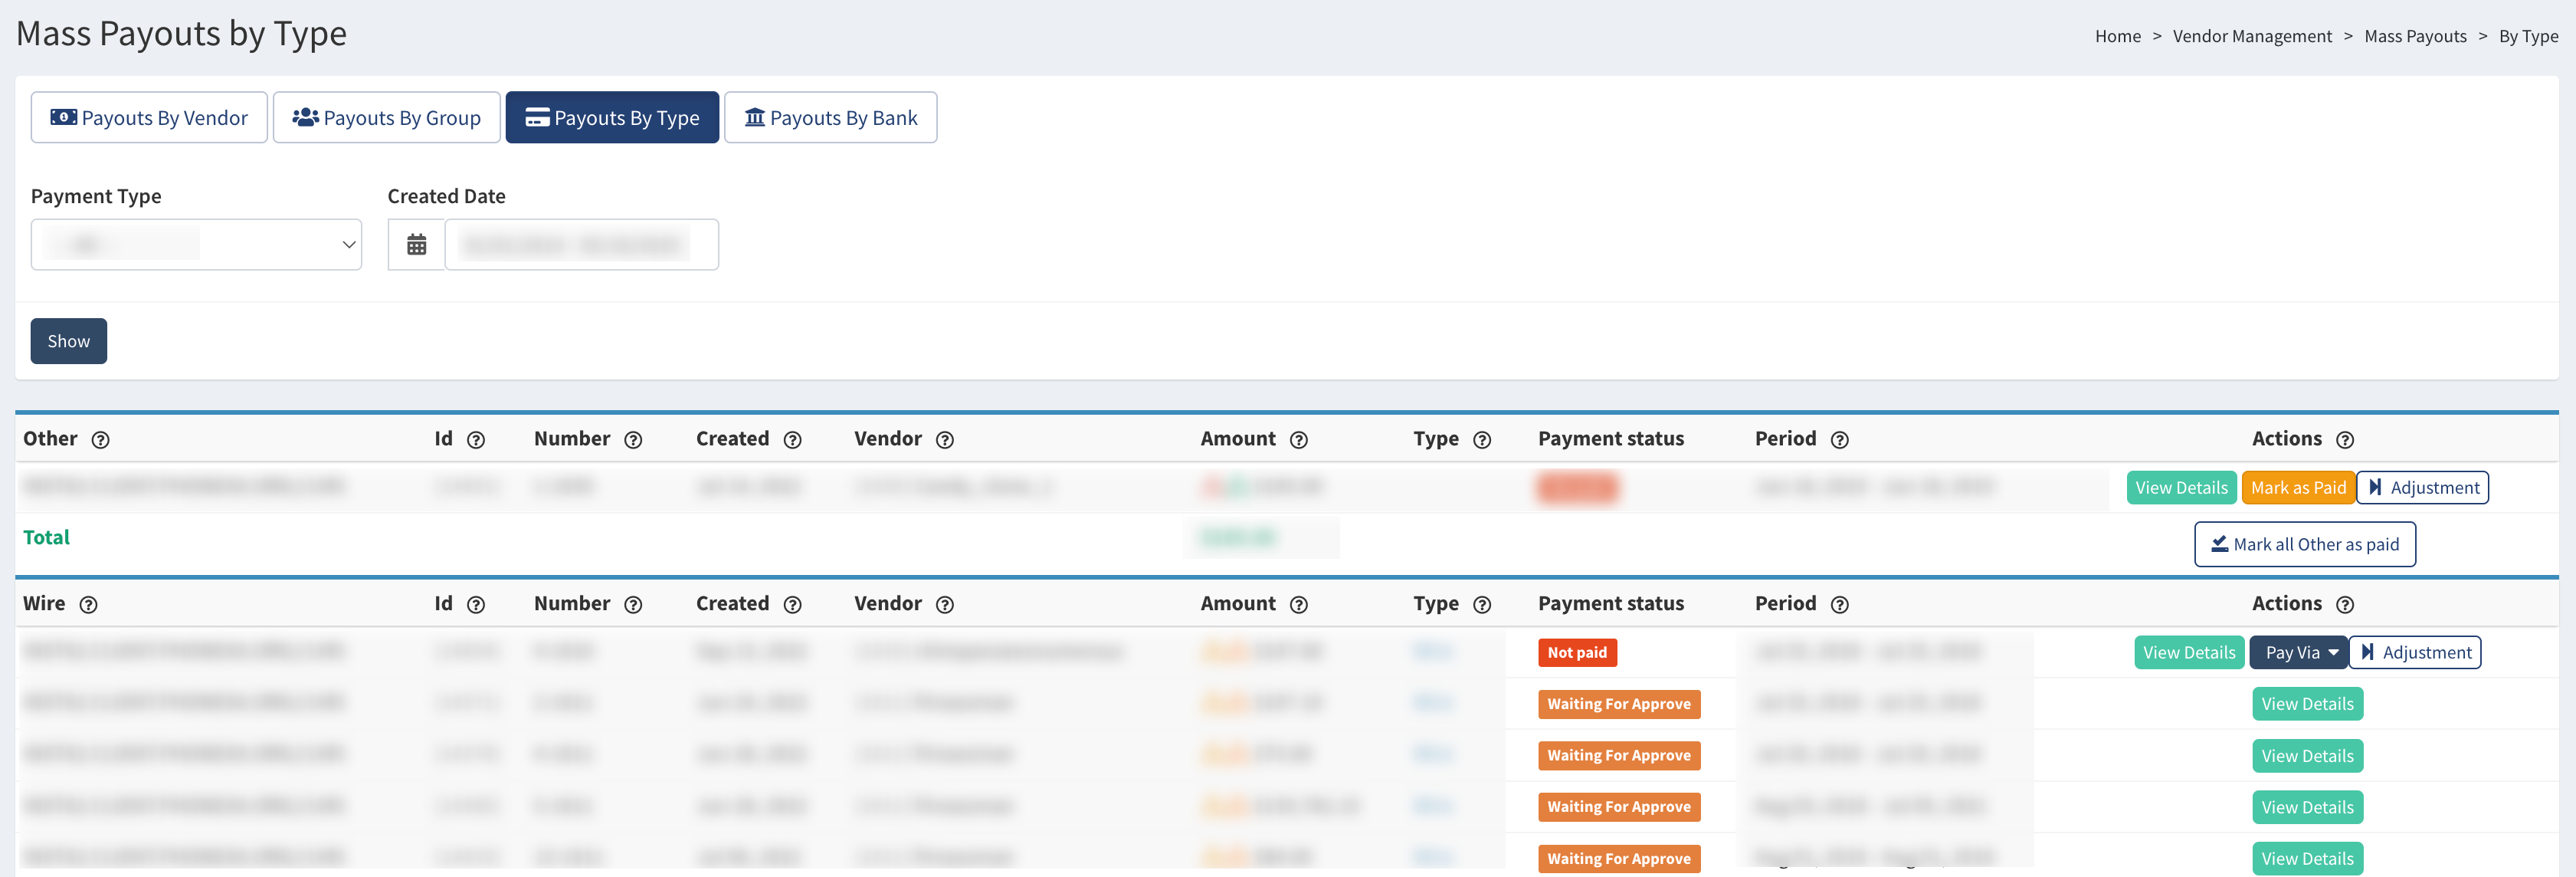This screenshot has height=877, width=2576.
Task: Click help icon next to Type in Other table
Action: pyautogui.click(x=1482, y=440)
